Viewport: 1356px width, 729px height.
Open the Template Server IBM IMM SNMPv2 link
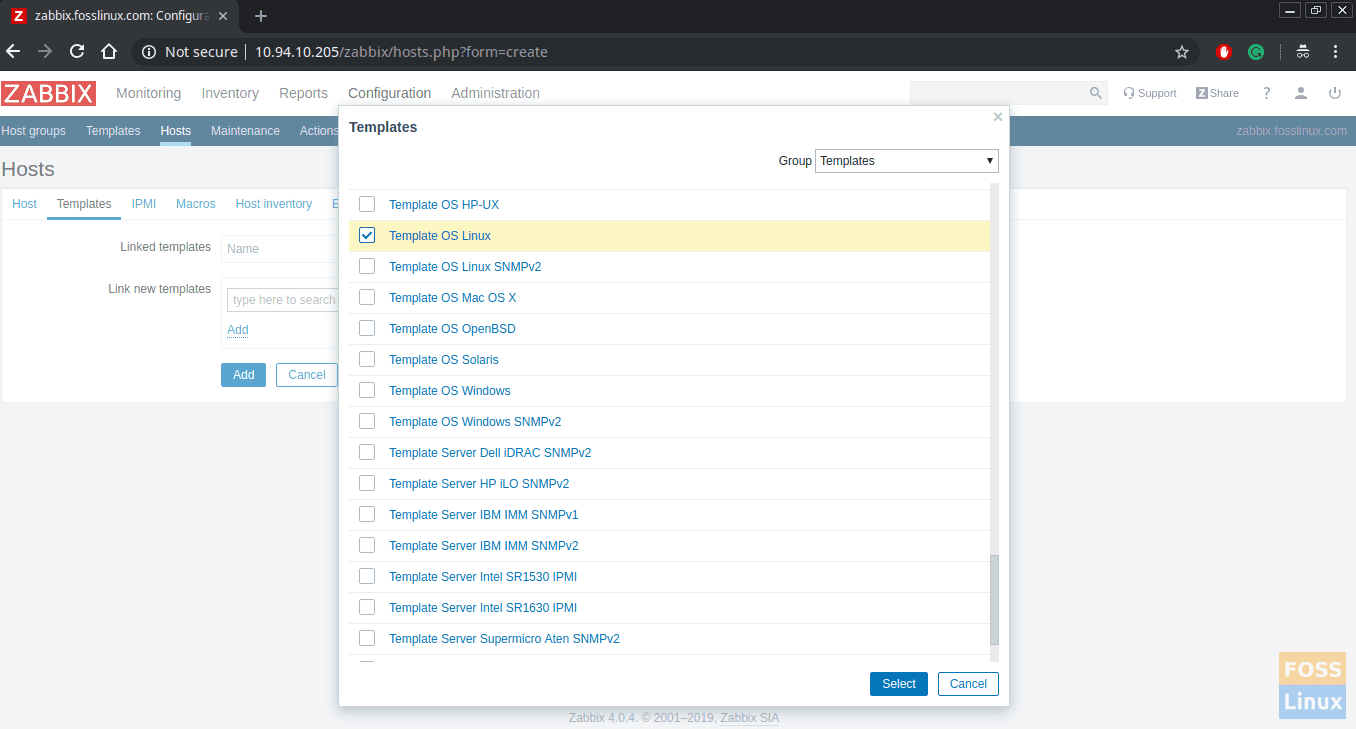[484, 546]
